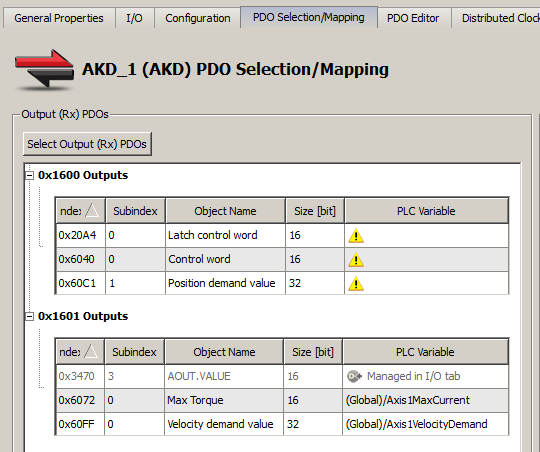Screen dimensions: 540x452
Task: Click Select Output (Rx) PDOs button
Action: click(87, 144)
